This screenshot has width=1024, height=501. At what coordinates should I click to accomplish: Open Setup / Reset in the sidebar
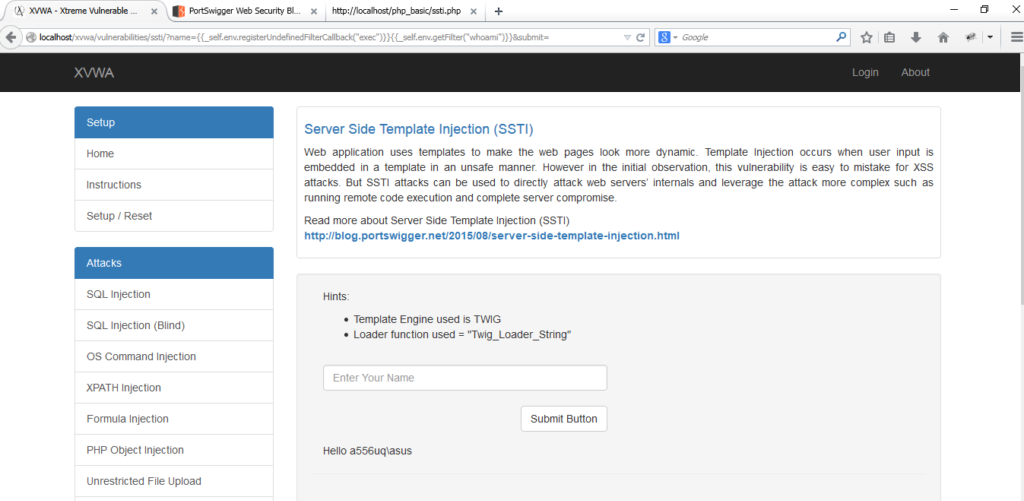(174, 216)
